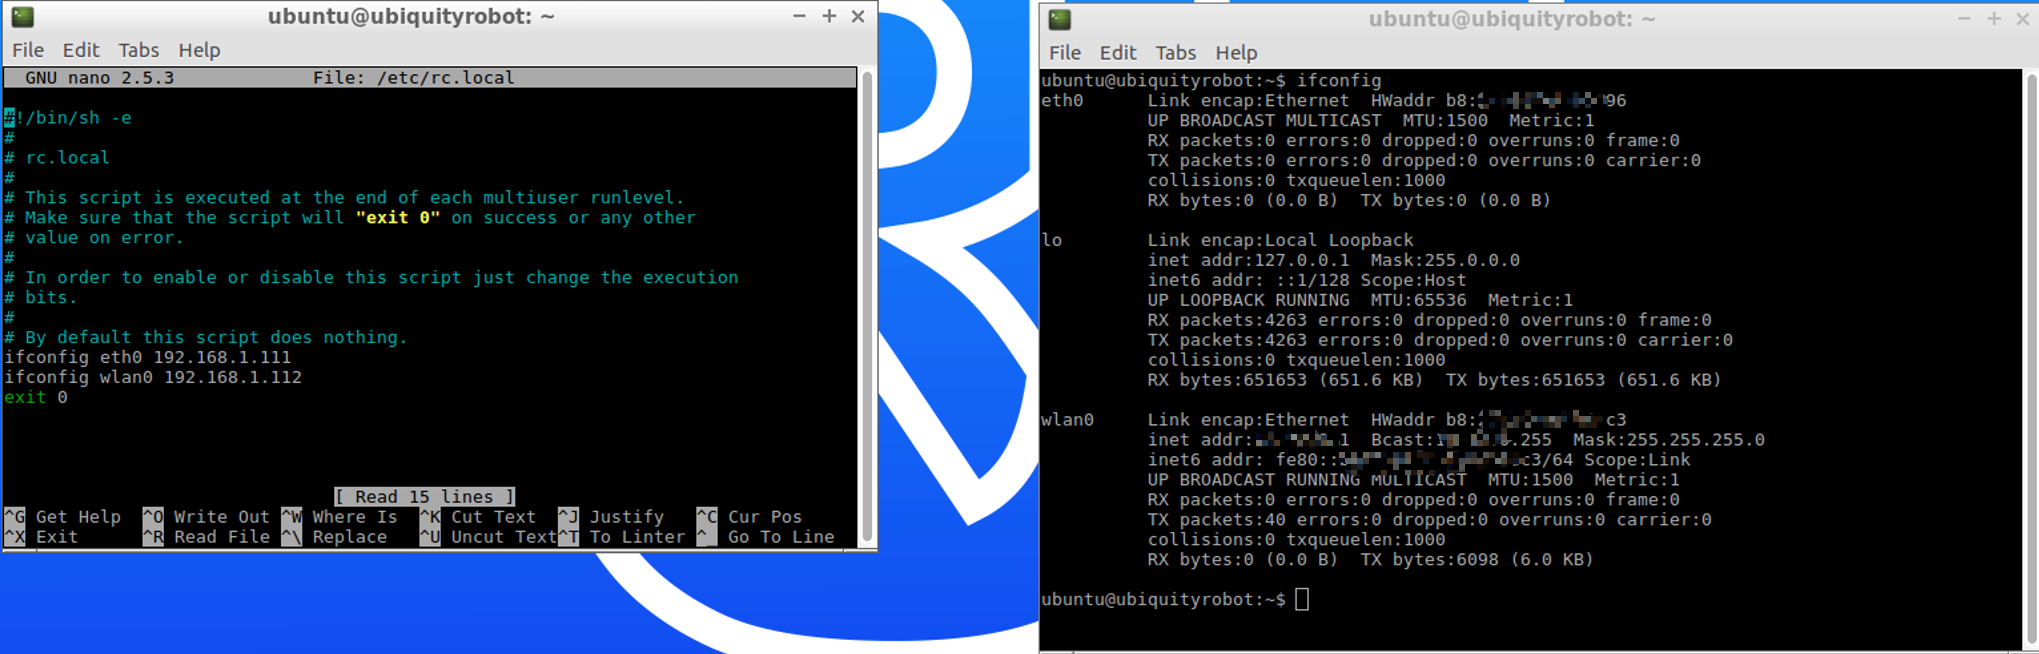Click 'GNU nano 2.5.3' header text
Viewport: 2039px width, 654px height.
coord(99,78)
